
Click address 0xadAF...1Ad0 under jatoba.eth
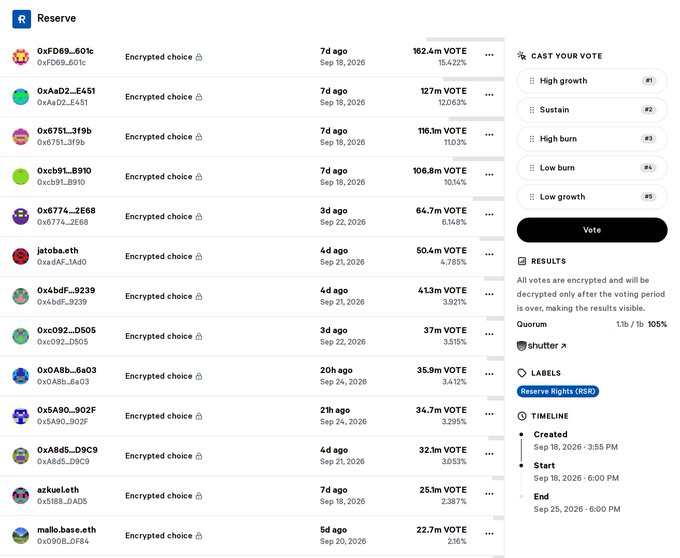(x=62, y=262)
